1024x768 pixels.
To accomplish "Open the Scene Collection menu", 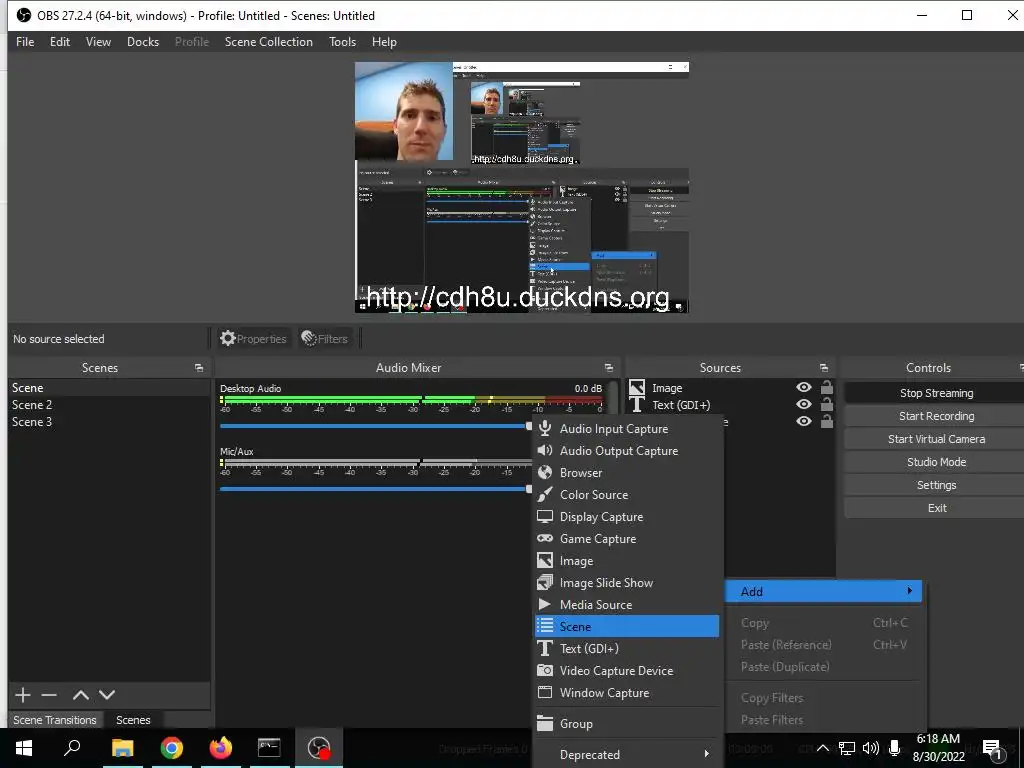I will coord(268,42).
